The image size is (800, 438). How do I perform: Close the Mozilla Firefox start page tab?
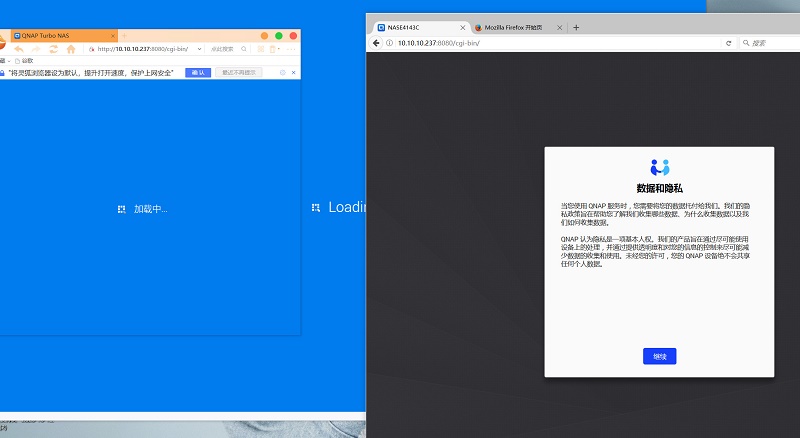pos(559,28)
